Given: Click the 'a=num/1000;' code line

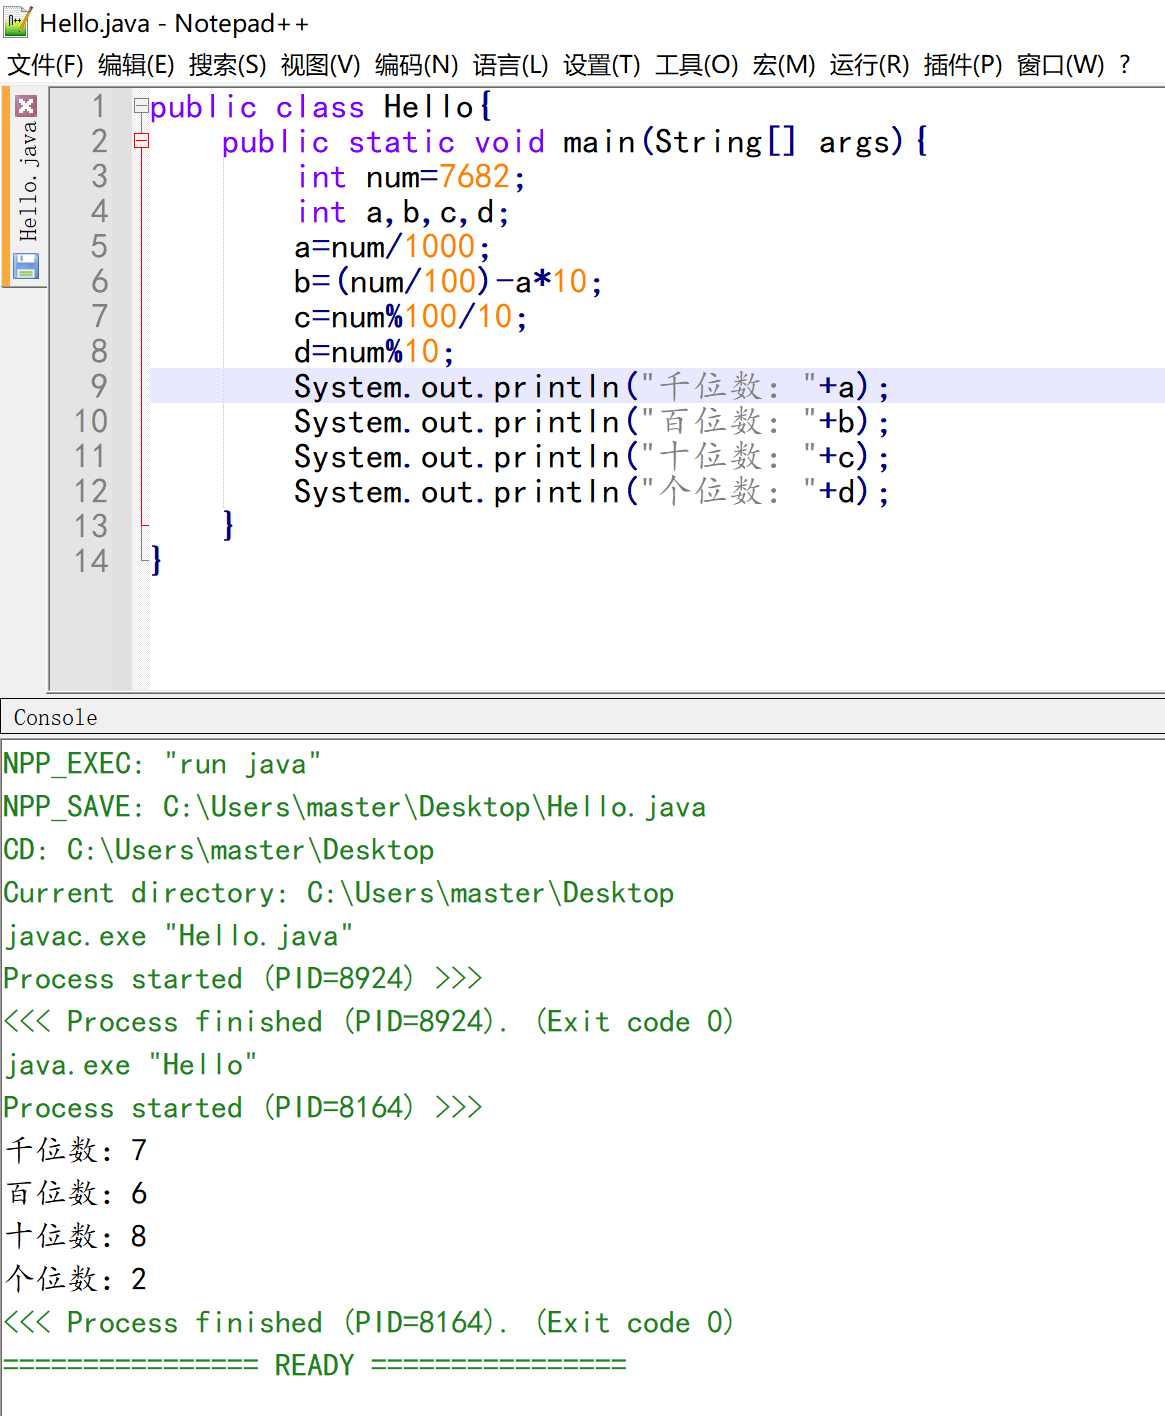Looking at the screenshot, I should click(392, 247).
